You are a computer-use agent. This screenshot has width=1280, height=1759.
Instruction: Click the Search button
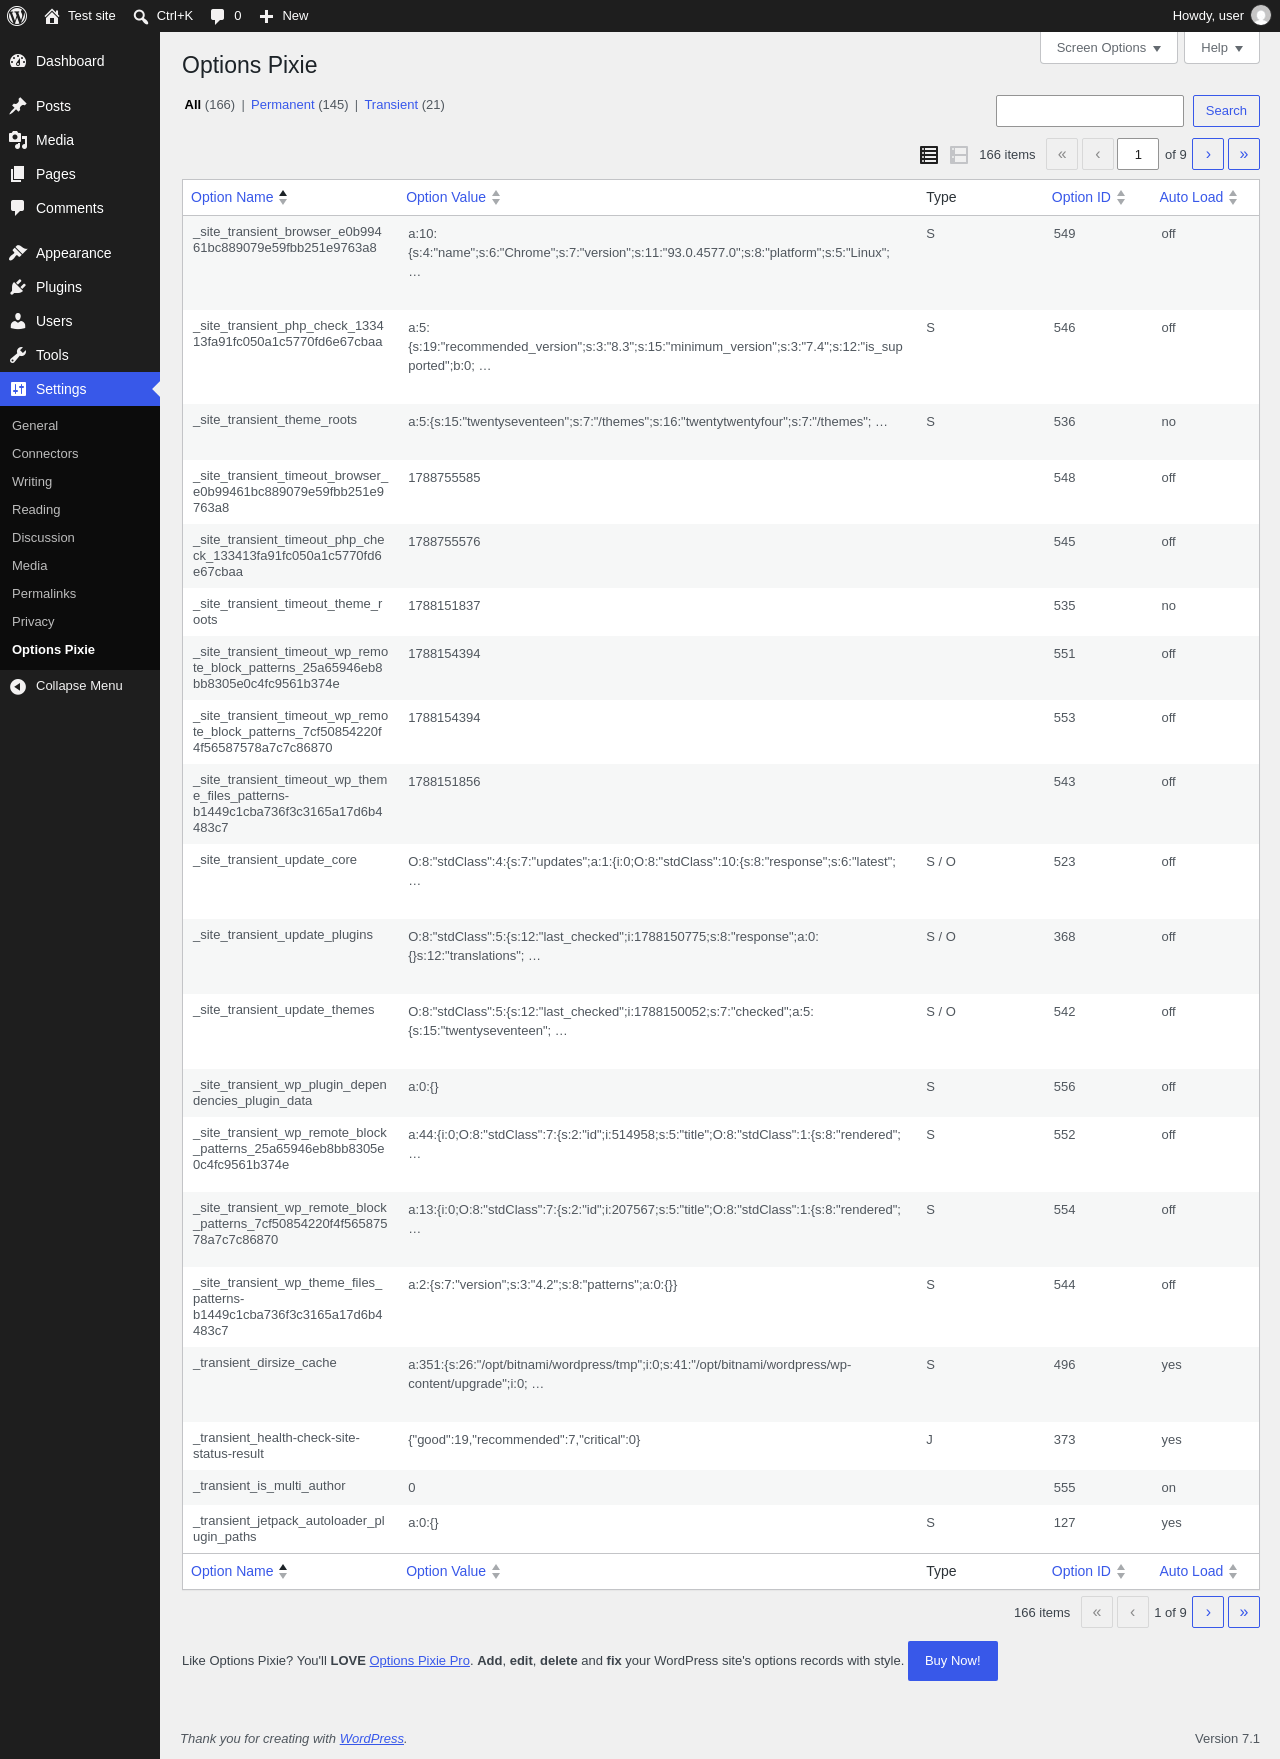tap(1226, 111)
